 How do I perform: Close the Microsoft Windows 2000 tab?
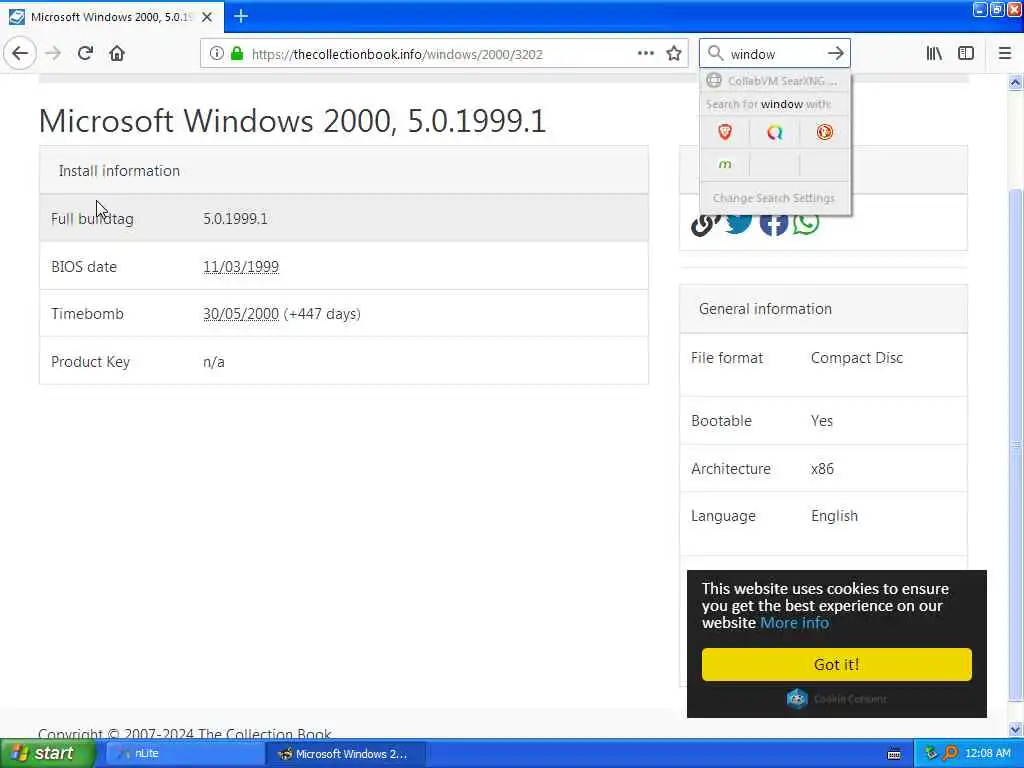(x=207, y=17)
